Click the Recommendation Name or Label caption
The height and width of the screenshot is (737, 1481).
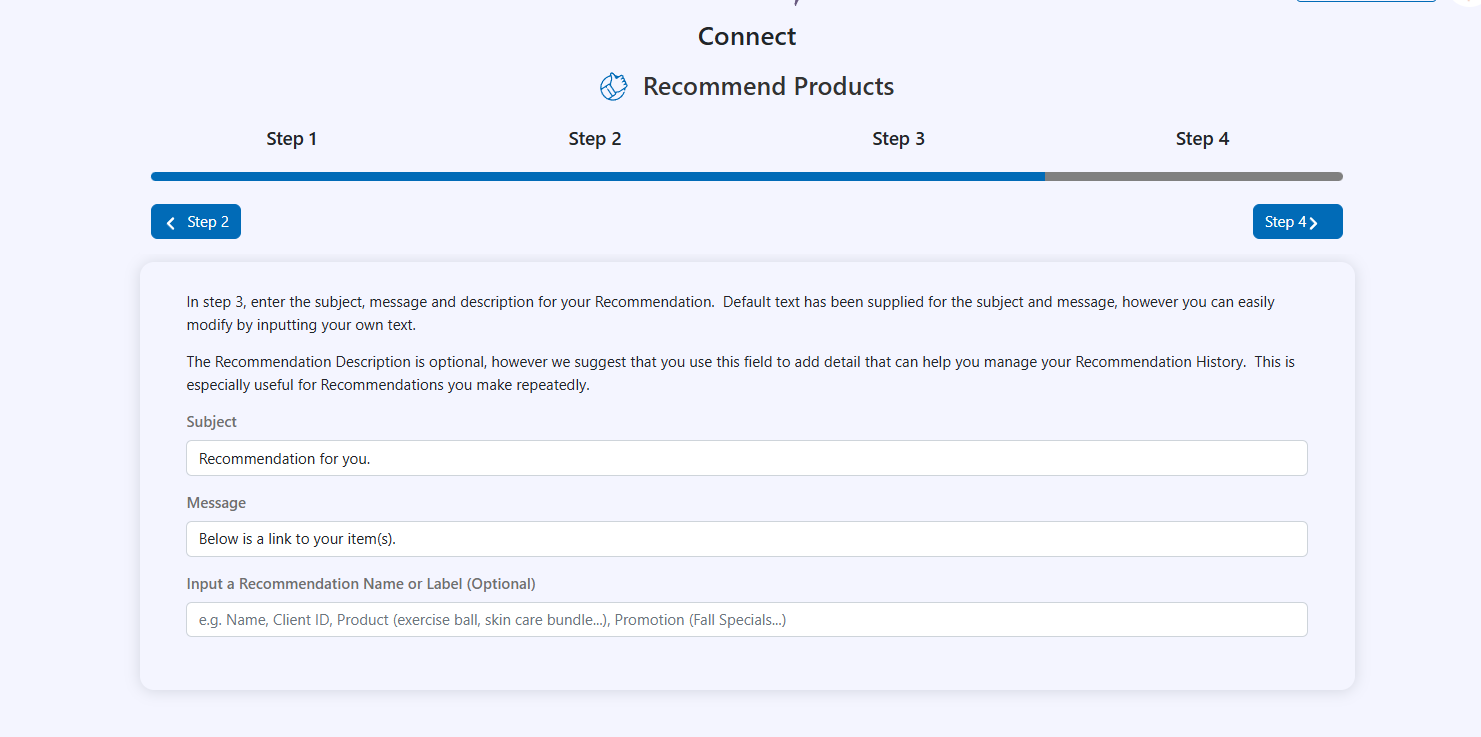[x=361, y=584]
